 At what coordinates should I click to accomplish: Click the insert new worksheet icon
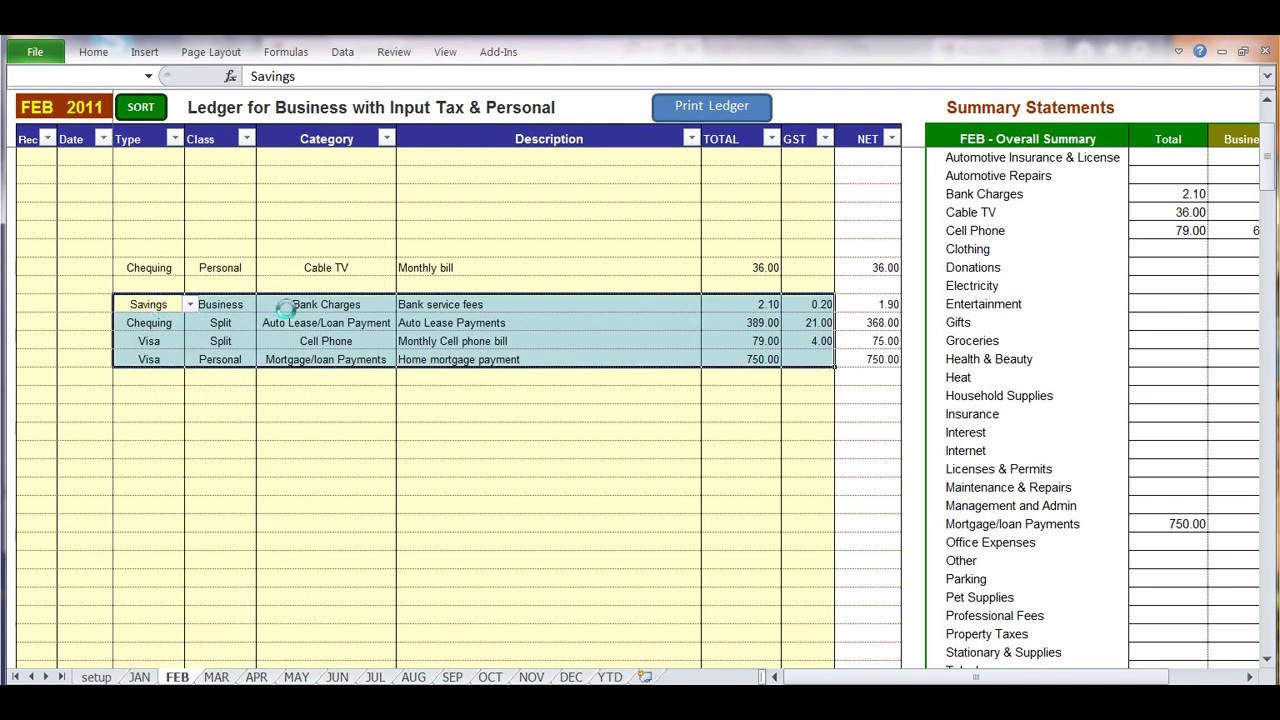pos(645,677)
